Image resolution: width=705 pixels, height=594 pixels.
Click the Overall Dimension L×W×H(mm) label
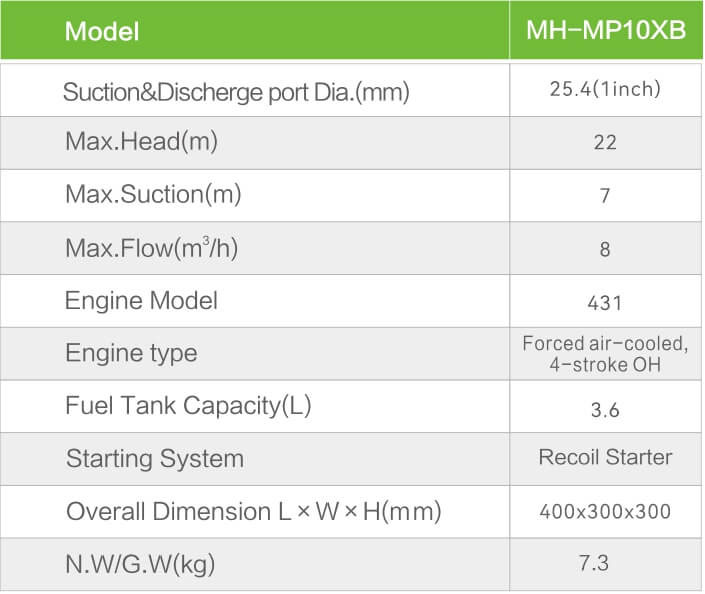point(253,512)
